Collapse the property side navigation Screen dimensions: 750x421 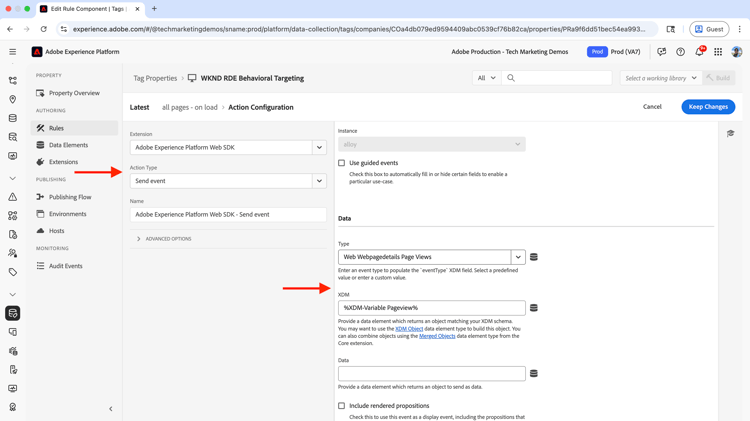110,409
